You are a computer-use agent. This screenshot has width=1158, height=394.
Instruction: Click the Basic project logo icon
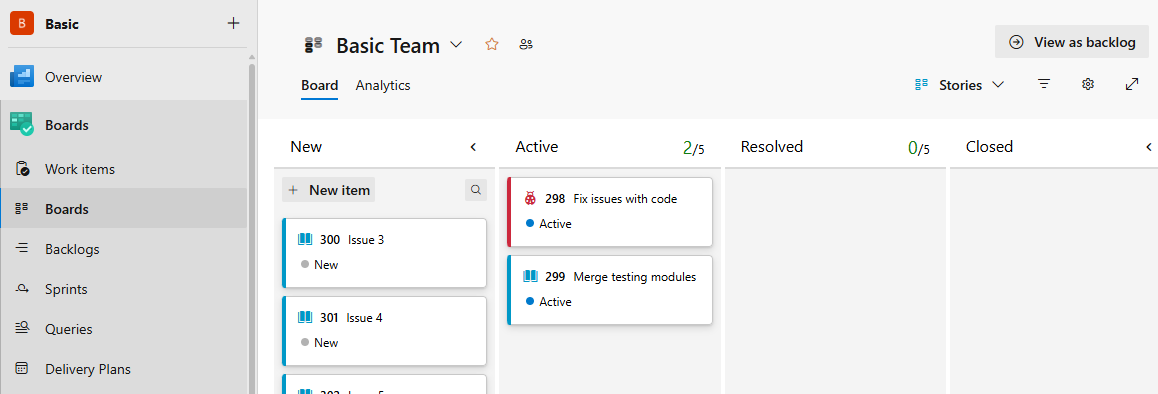[x=22, y=24]
